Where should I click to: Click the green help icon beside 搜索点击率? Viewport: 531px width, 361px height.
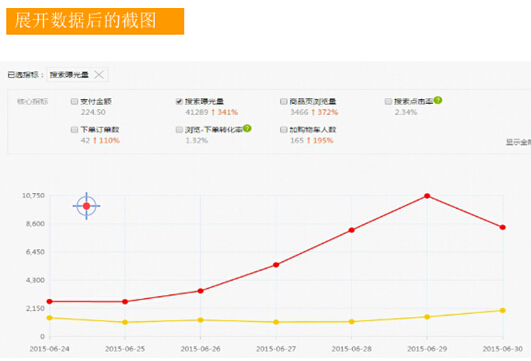(x=438, y=100)
